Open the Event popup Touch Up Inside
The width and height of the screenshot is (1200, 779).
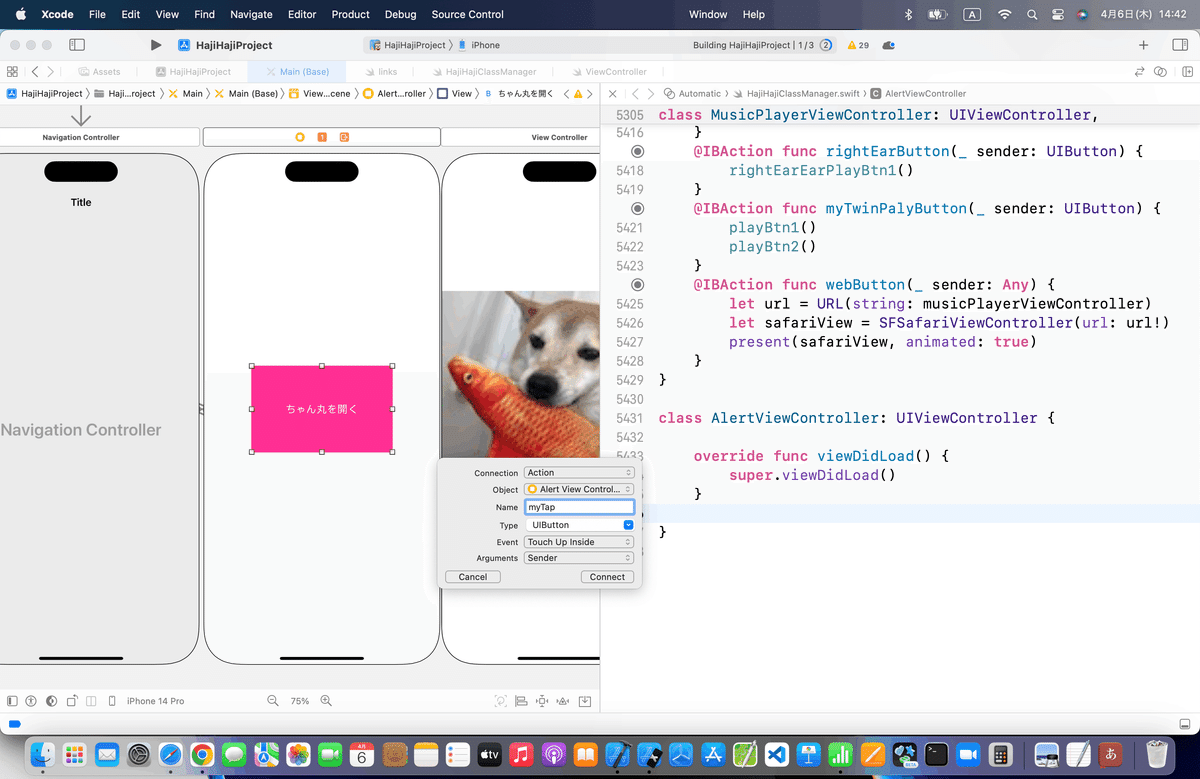point(579,542)
